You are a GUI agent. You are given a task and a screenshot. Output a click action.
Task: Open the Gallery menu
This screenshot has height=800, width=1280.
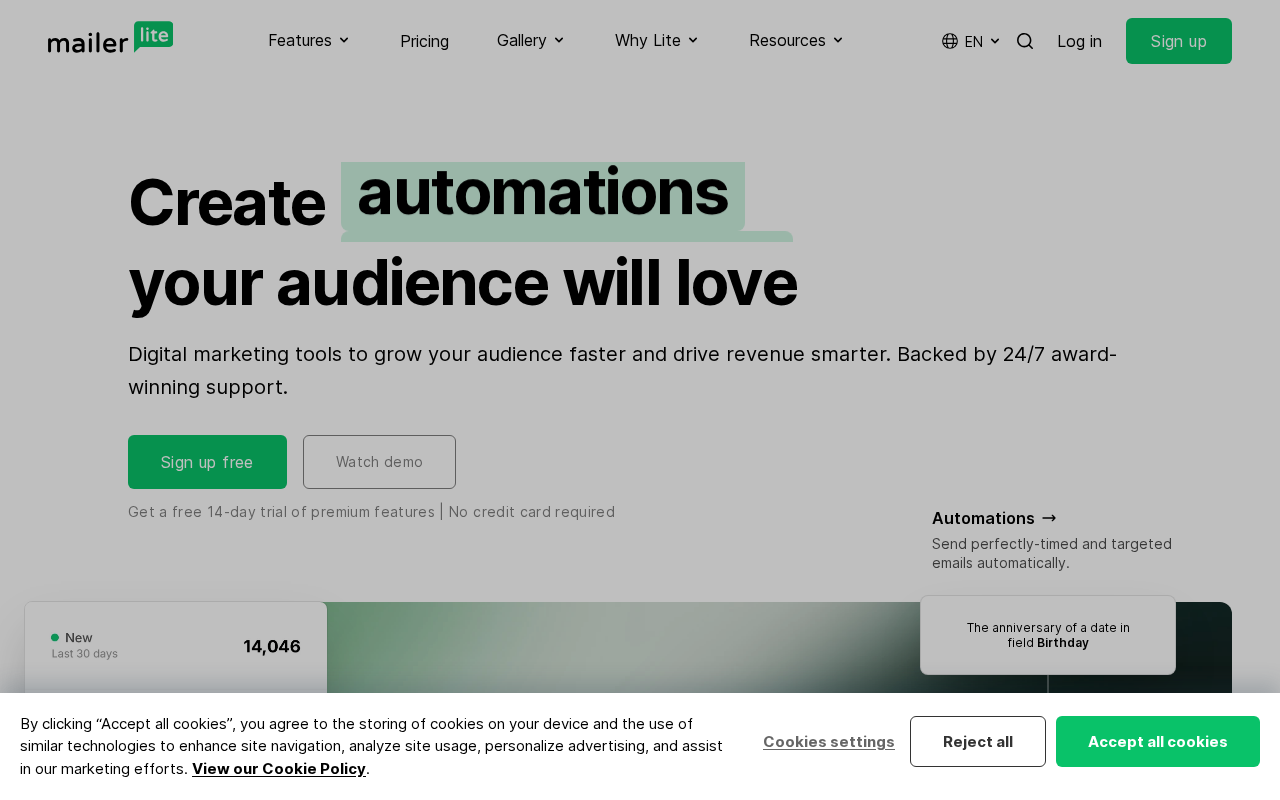point(530,40)
